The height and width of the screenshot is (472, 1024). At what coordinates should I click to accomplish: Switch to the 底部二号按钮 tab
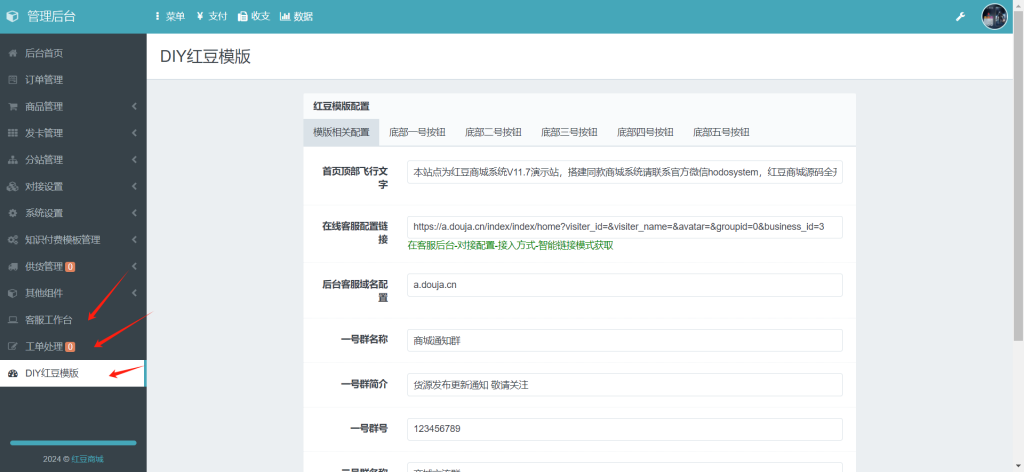click(x=493, y=132)
